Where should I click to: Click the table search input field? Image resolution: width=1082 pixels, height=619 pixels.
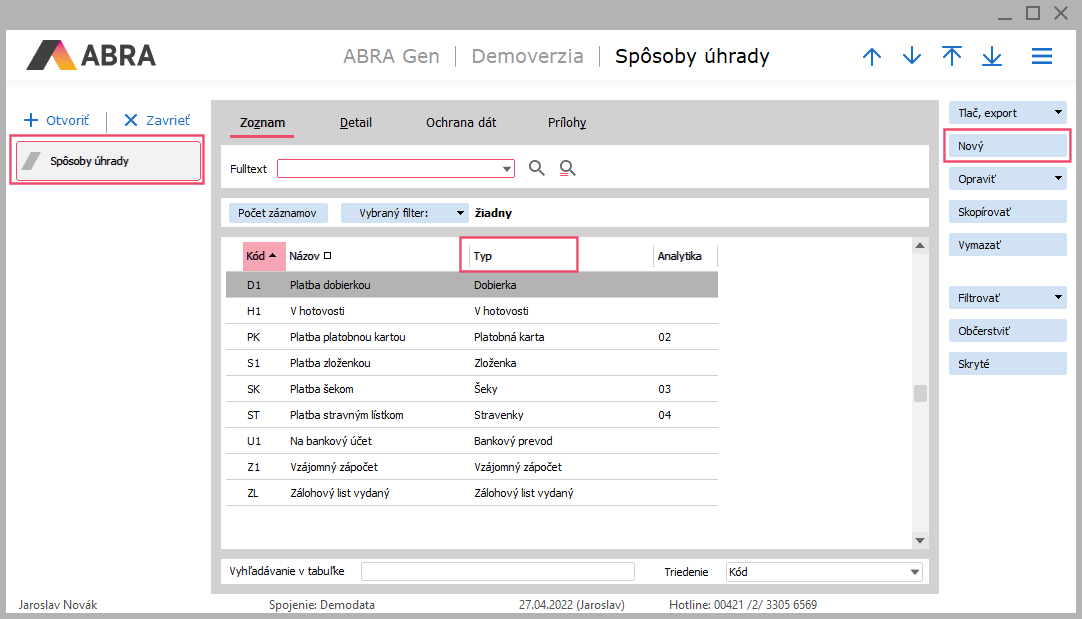[x=497, y=572]
